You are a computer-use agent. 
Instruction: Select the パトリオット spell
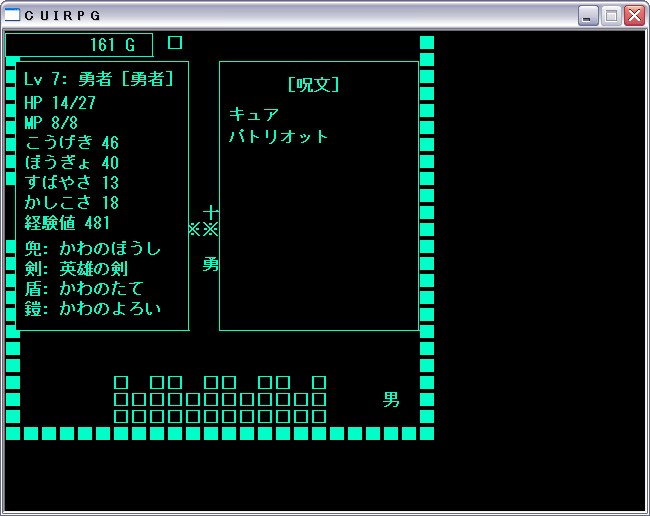pos(279,136)
